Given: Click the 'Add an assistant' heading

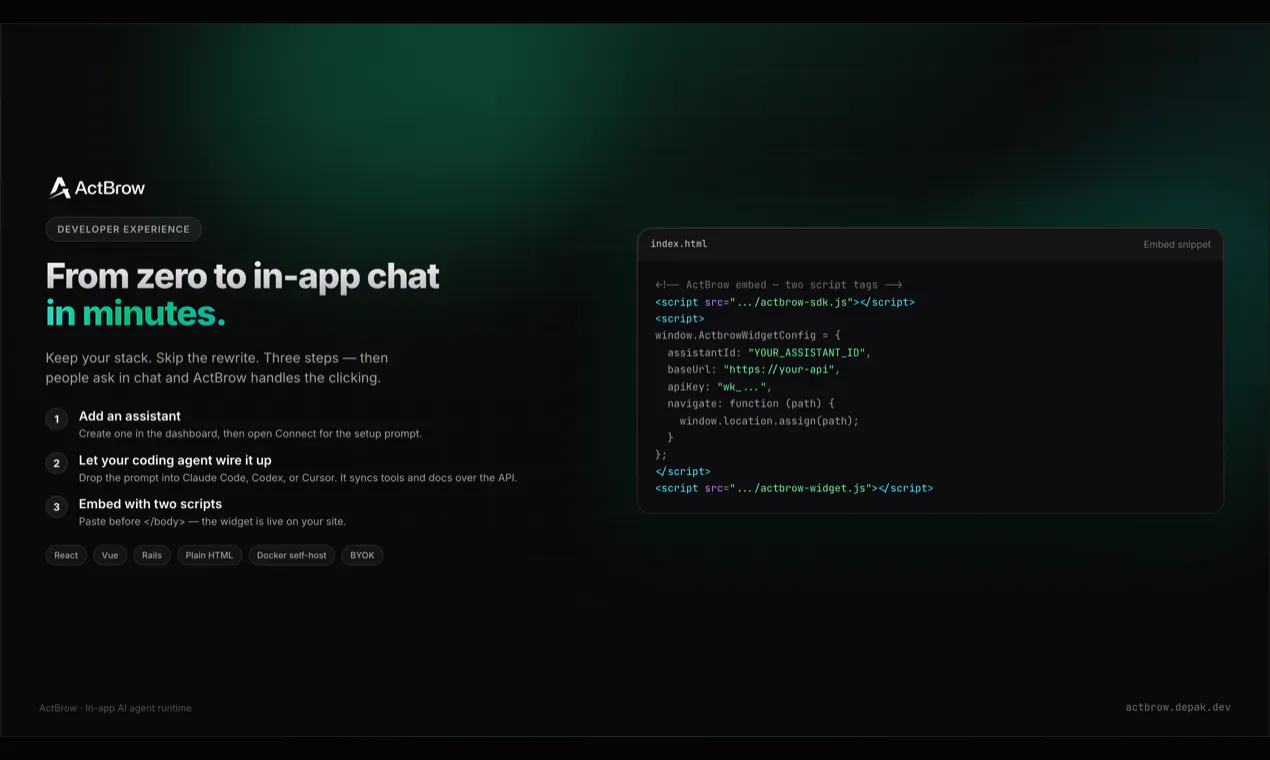Looking at the screenshot, I should click(130, 416).
